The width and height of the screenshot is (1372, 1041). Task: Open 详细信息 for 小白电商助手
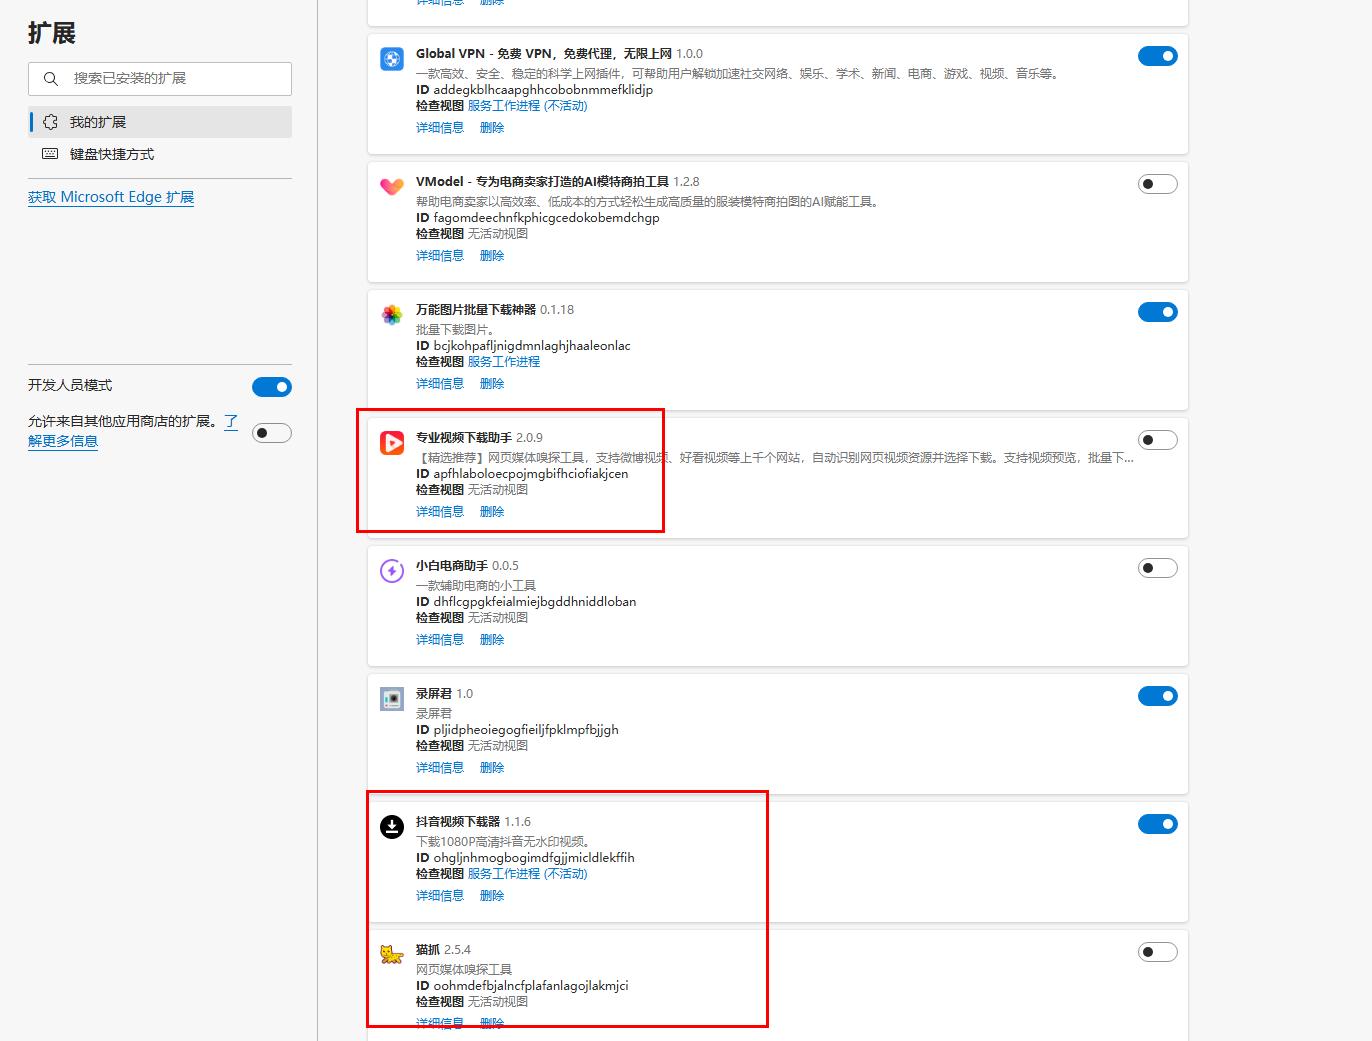[x=440, y=640]
